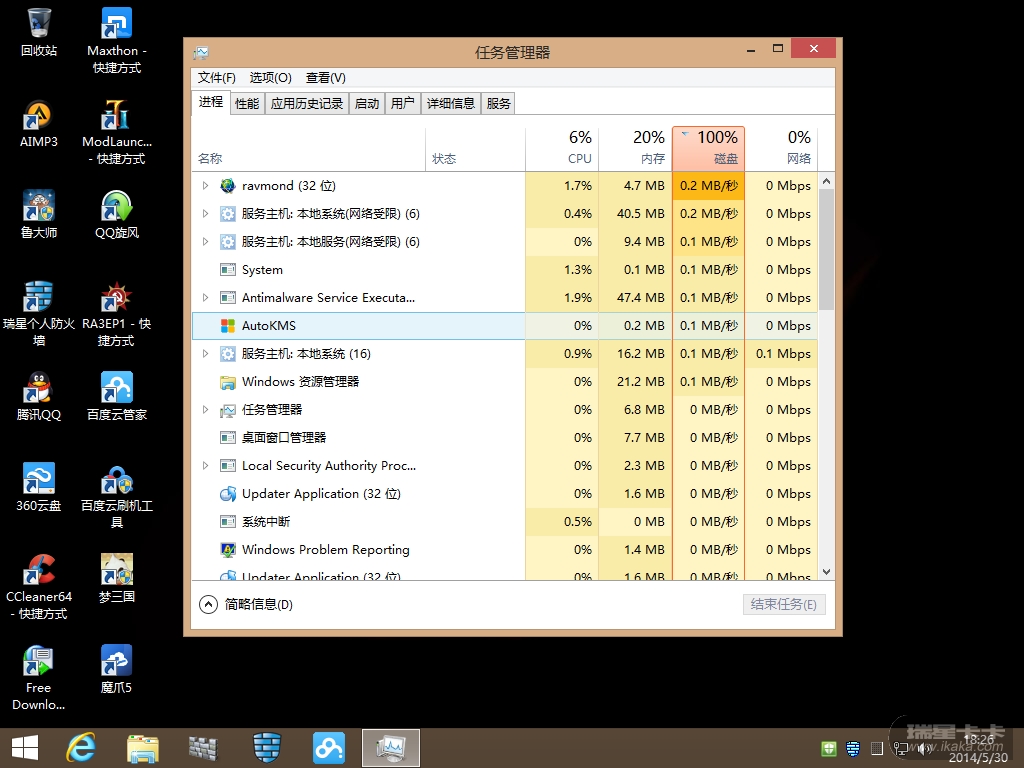Screen dimensions: 1024x768
Task: Open 360云盘 desktop icon
Action: click(x=39, y=487)
